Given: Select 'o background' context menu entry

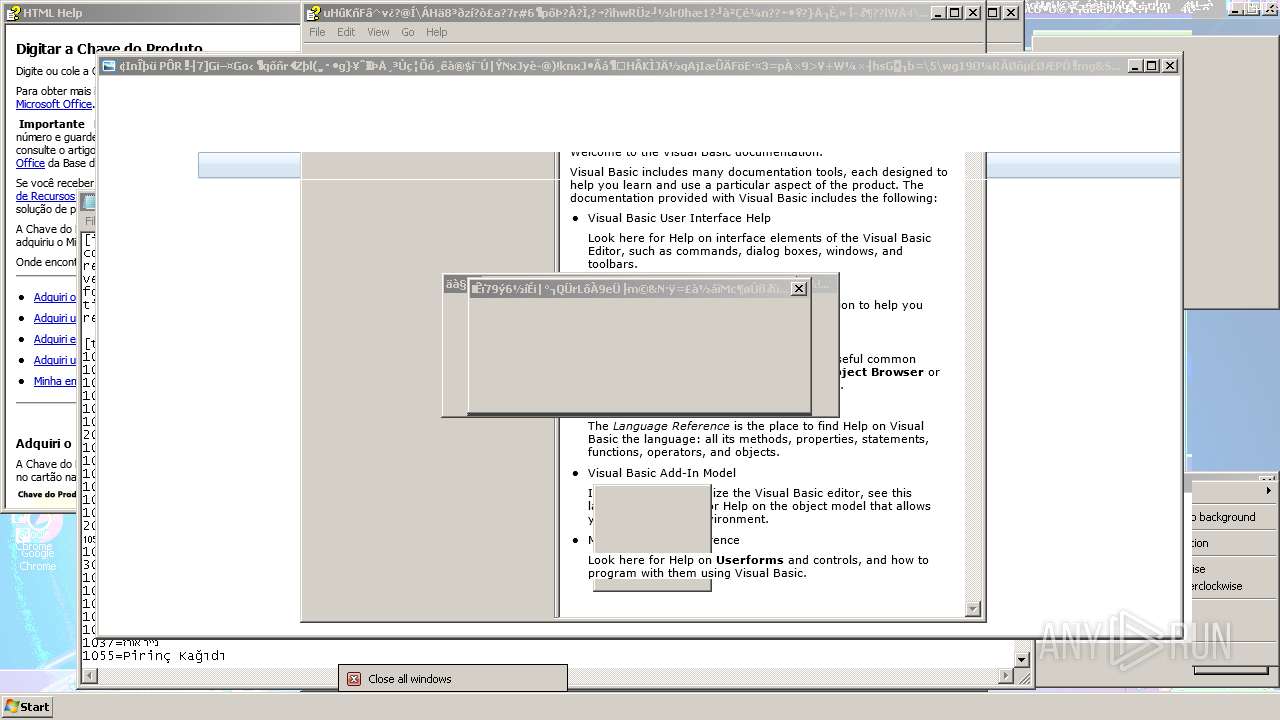Looking at the screenshot, I should [x=1223, y=517].
